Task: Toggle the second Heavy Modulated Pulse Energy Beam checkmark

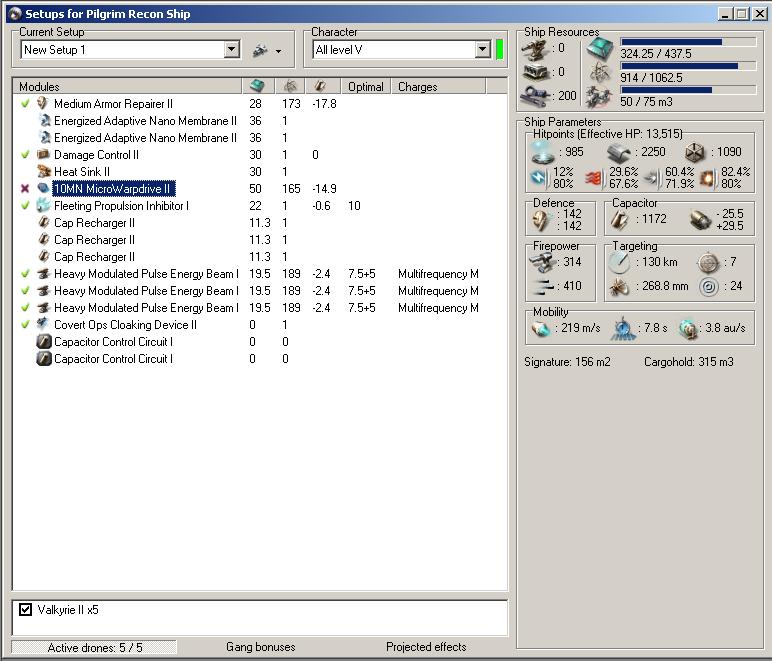Action: click(x=25, y=290)
